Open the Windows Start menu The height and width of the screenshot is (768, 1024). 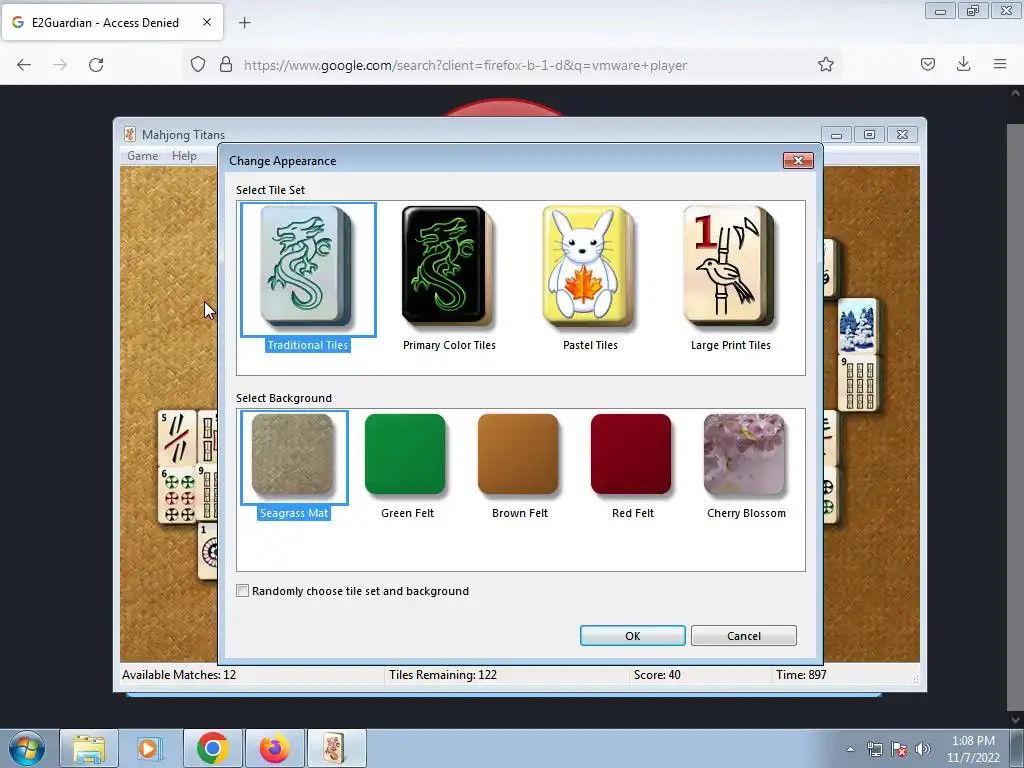27,748
